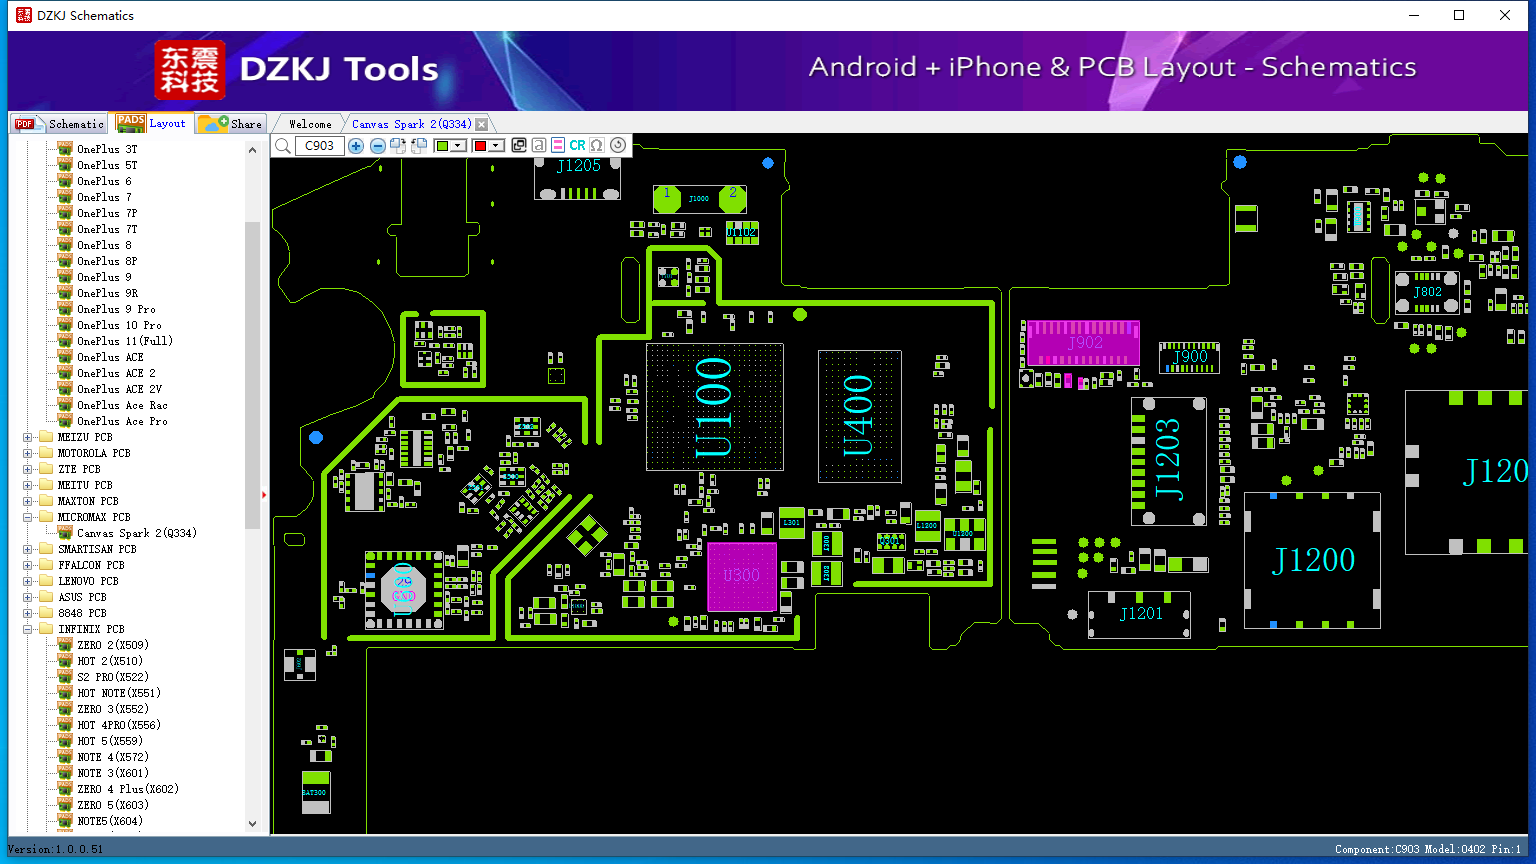Open ZERO 4 Plus(X602) entry

pos(128,789)
